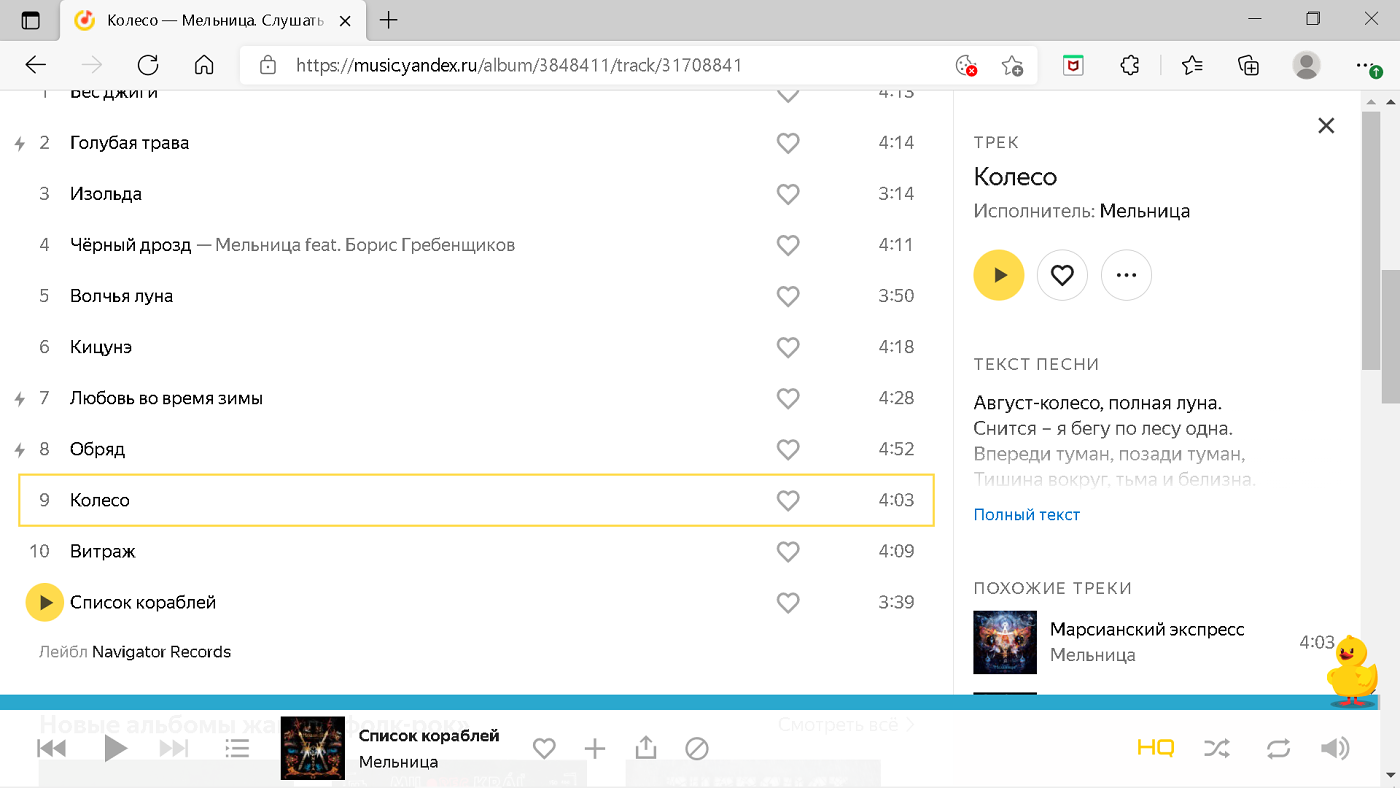Start playback in the player bar

(116, 748)
